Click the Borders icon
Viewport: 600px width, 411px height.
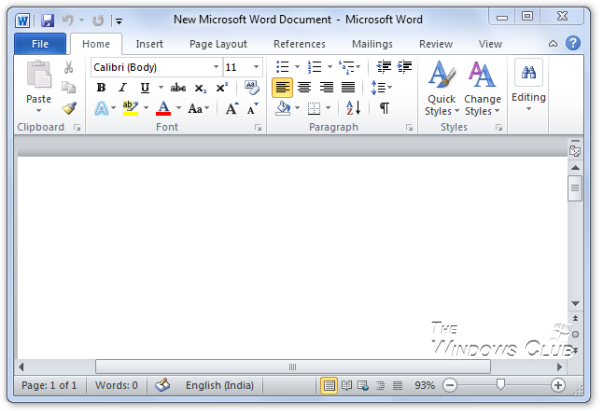tap(314, 108)
